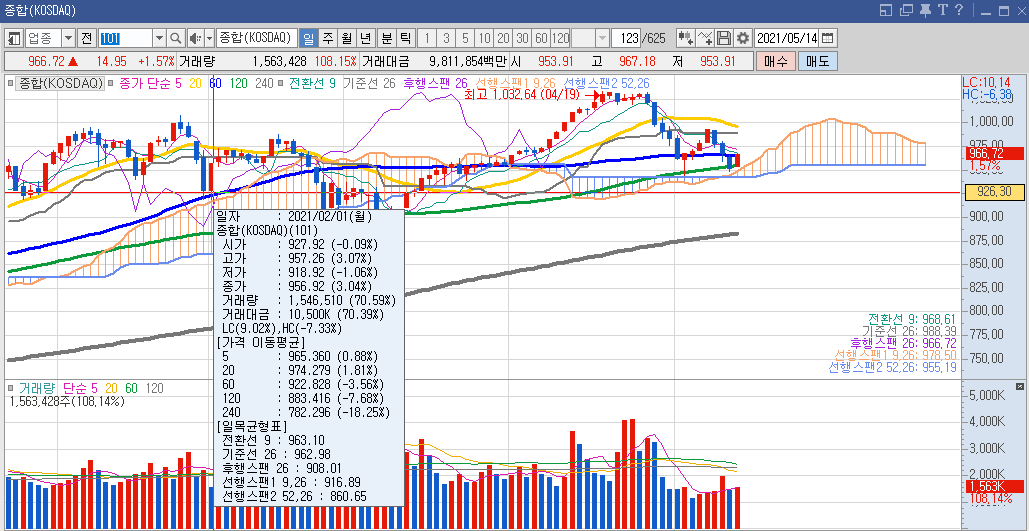
Task: Click the 1,563K volume tag on axis
Action: coord(996,486)
